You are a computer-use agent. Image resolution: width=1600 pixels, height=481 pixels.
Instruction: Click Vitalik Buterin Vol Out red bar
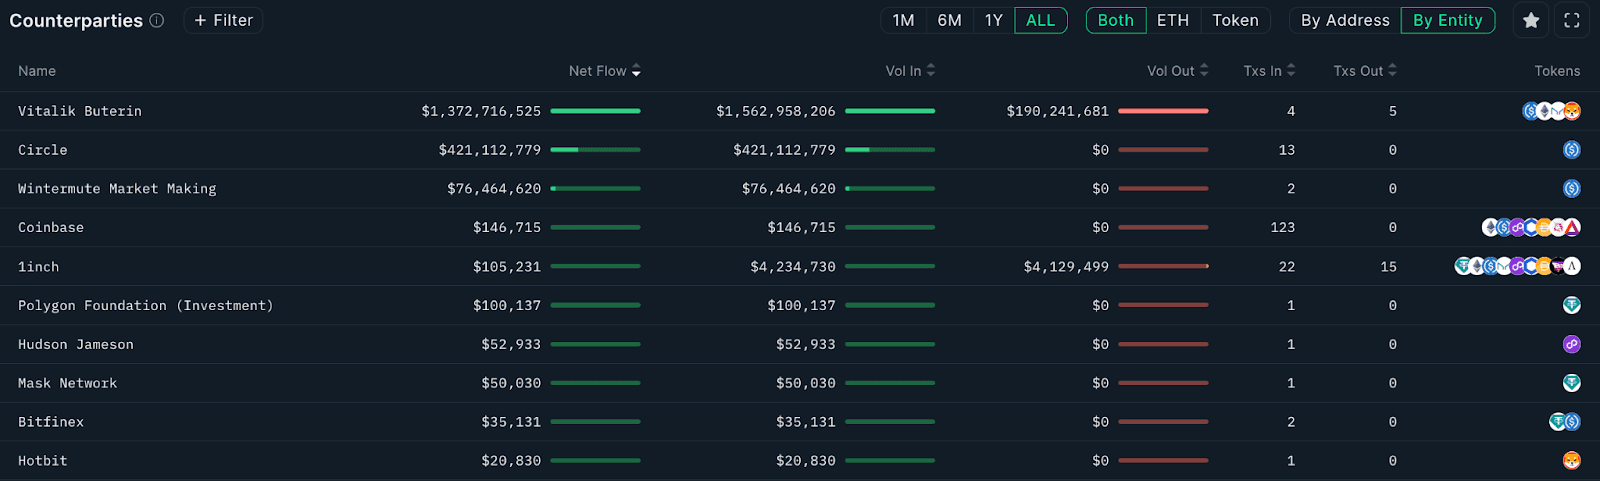click(1164, 111)
